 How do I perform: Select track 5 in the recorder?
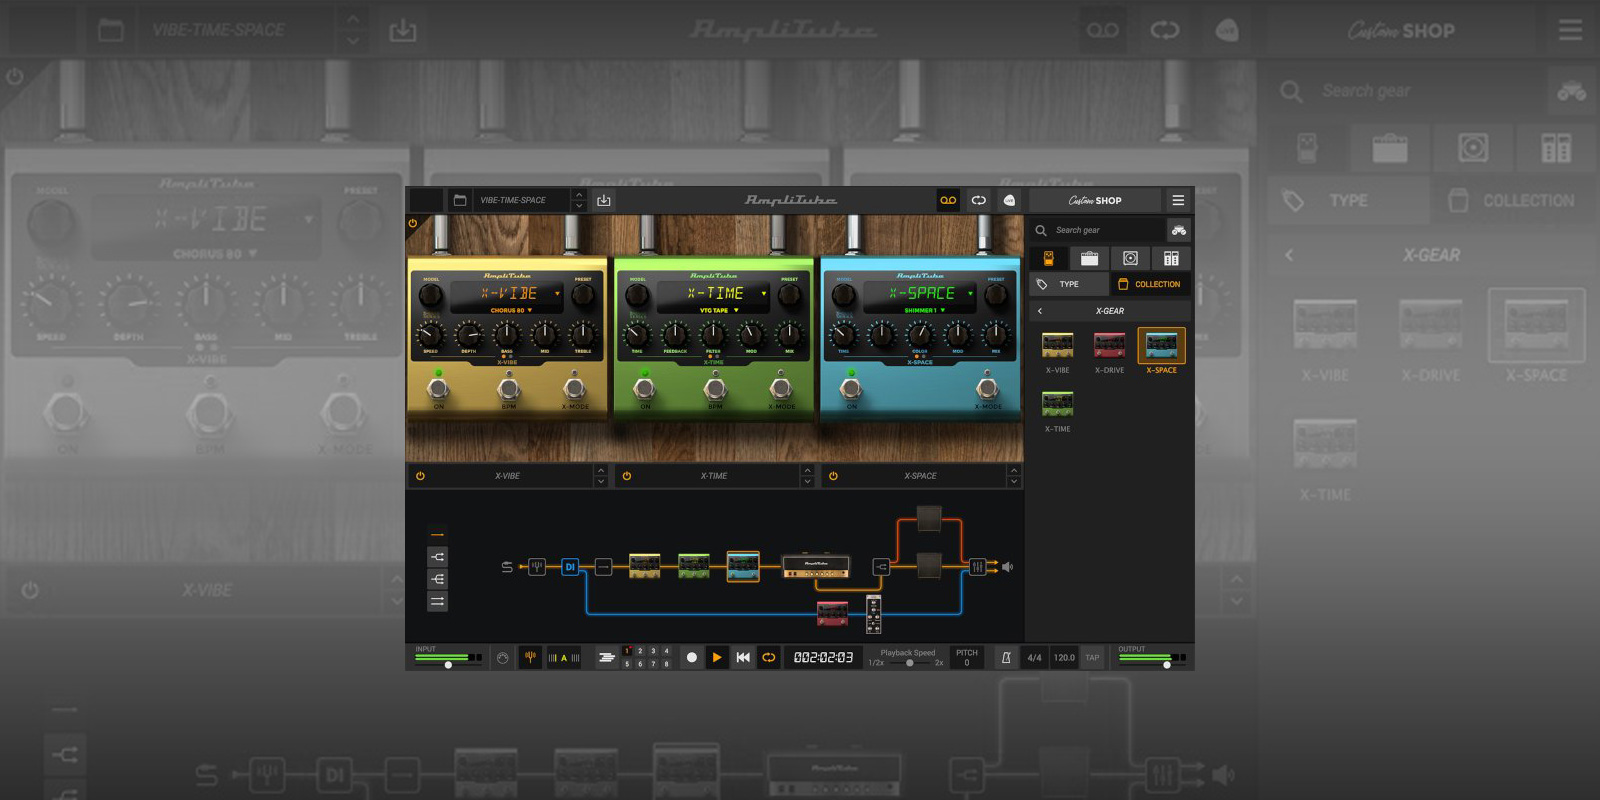[x=628, y=664]
